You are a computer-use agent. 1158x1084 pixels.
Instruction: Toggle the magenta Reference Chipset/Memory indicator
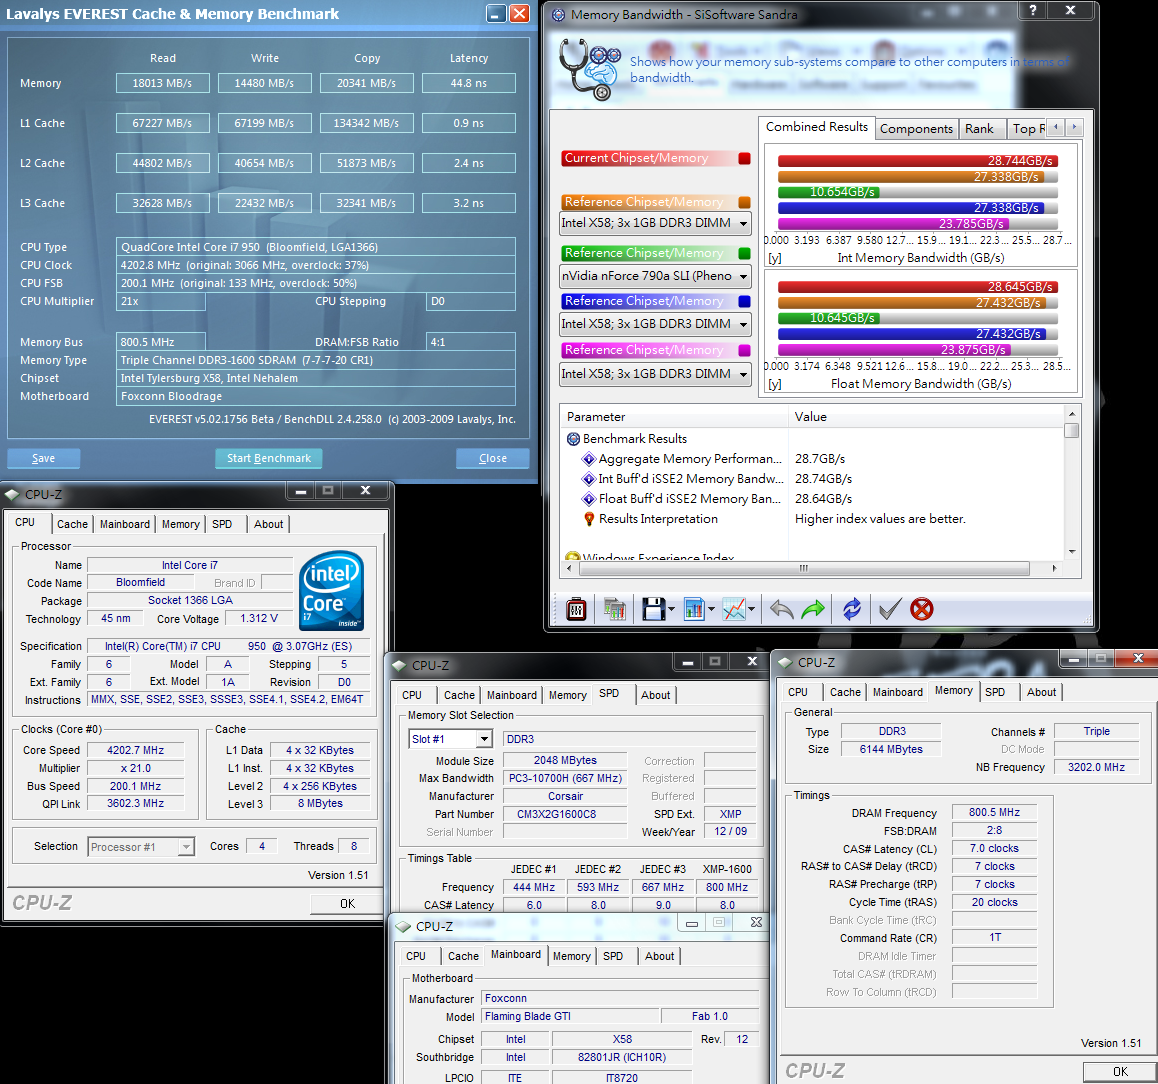click(744, 351)
